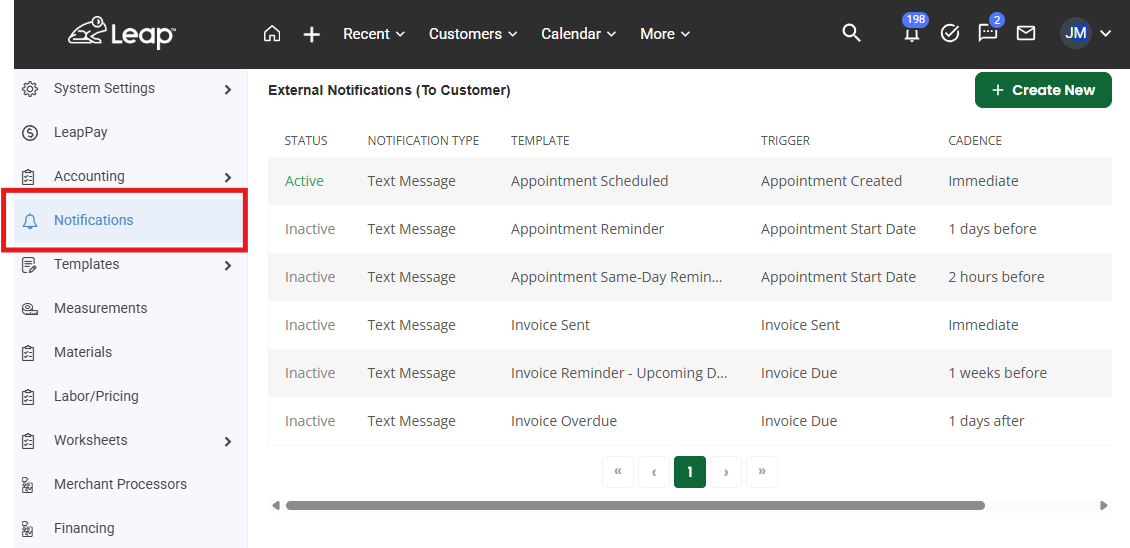Click the Templates document icon
The height and width of the screenshot is (548, 1130).
30,265
